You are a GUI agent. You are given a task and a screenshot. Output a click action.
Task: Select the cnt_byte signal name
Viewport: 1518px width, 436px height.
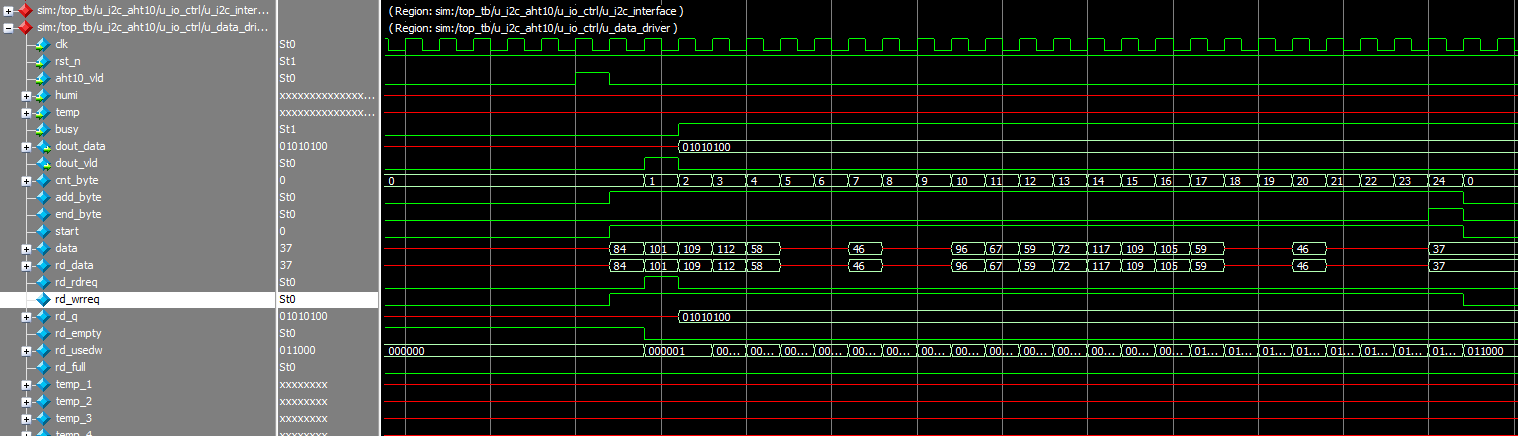point(76,180)
